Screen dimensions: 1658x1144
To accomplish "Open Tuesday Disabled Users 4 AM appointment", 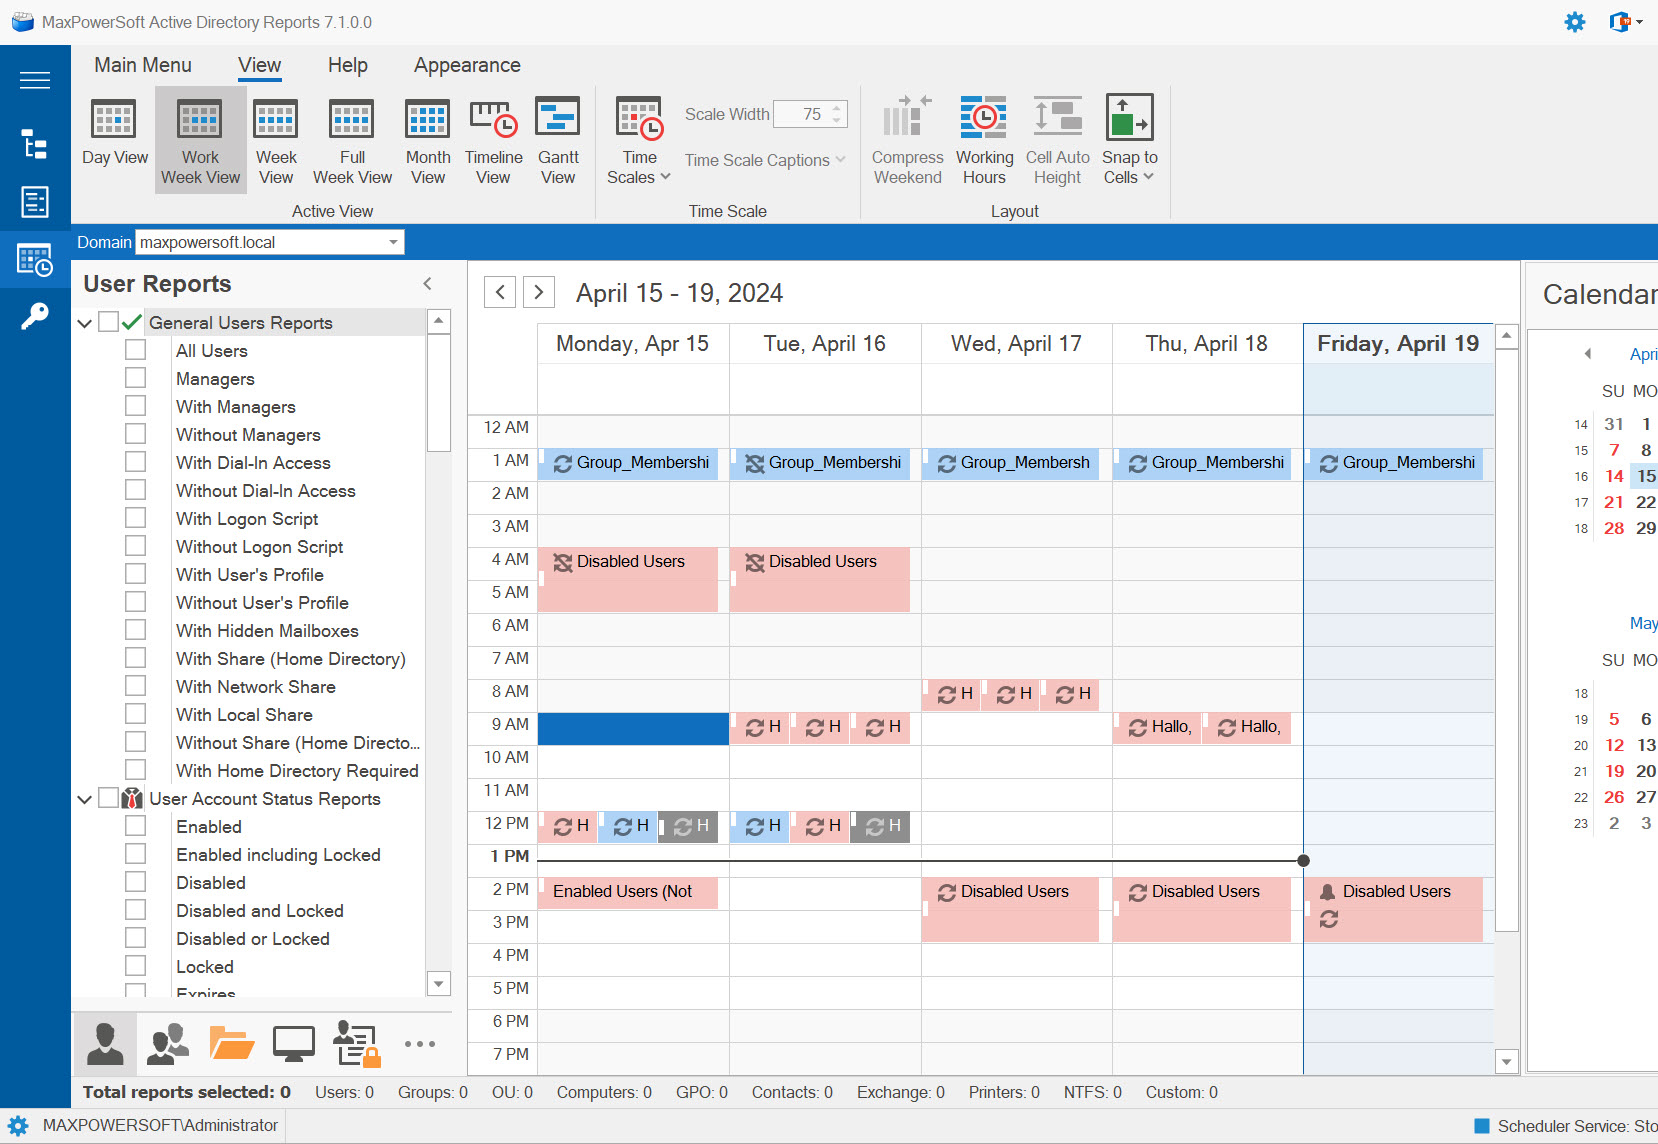I will point(820,579).
